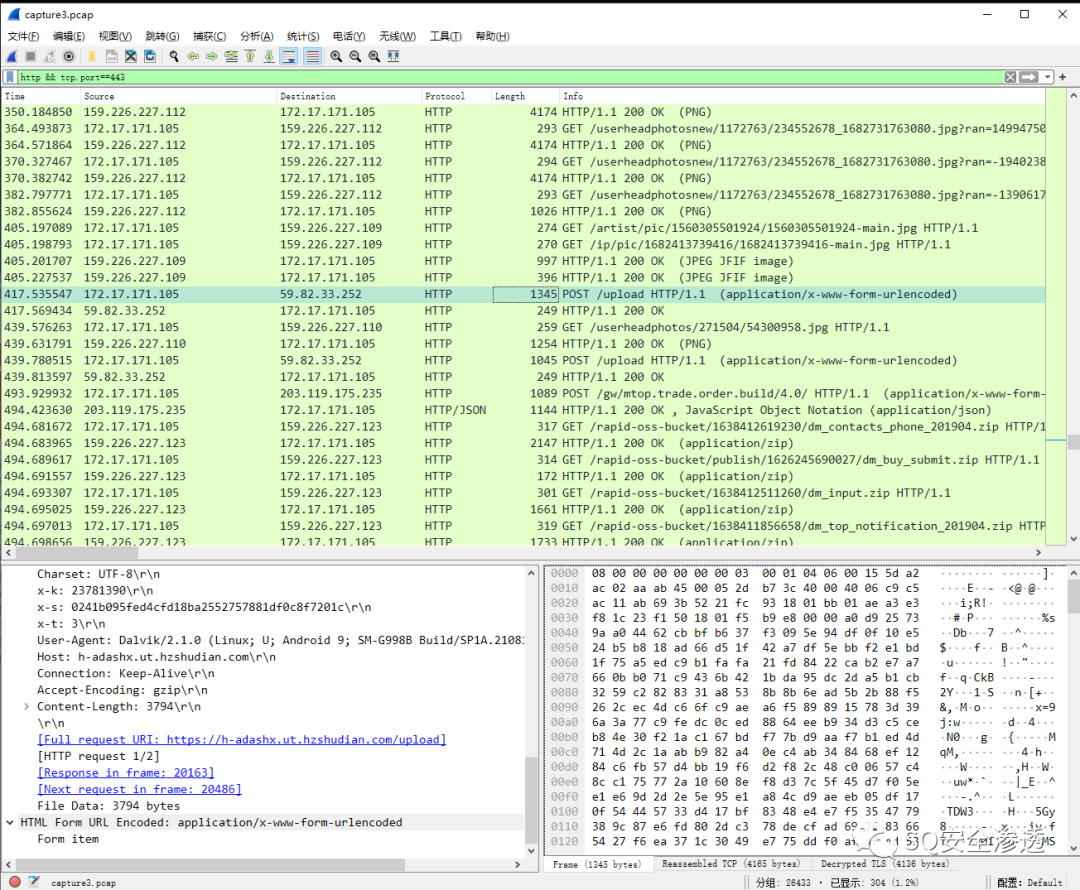This screenshot has height=890, width=1080.
Task: Go back with the left green arrow
Action: [x=193, y=56]
